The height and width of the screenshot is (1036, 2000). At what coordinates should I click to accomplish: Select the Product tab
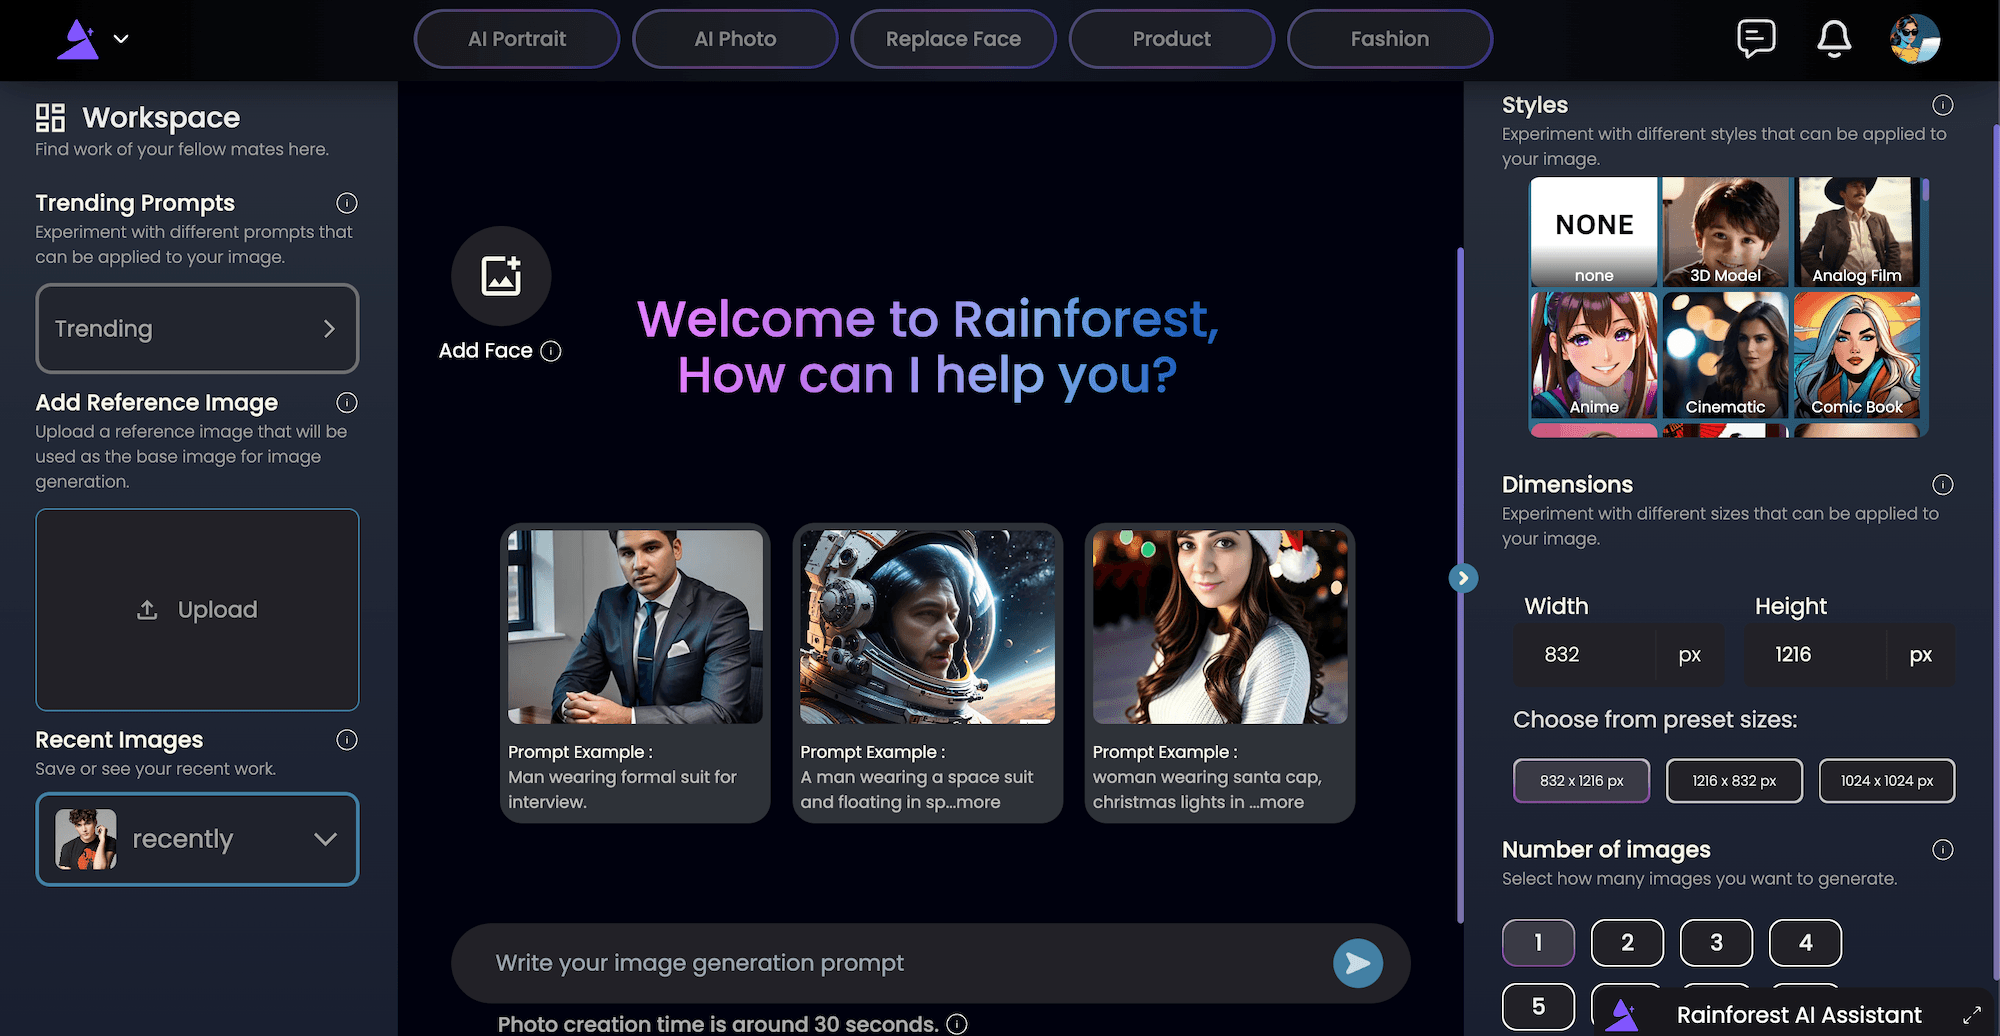[x=1171, y=39]
